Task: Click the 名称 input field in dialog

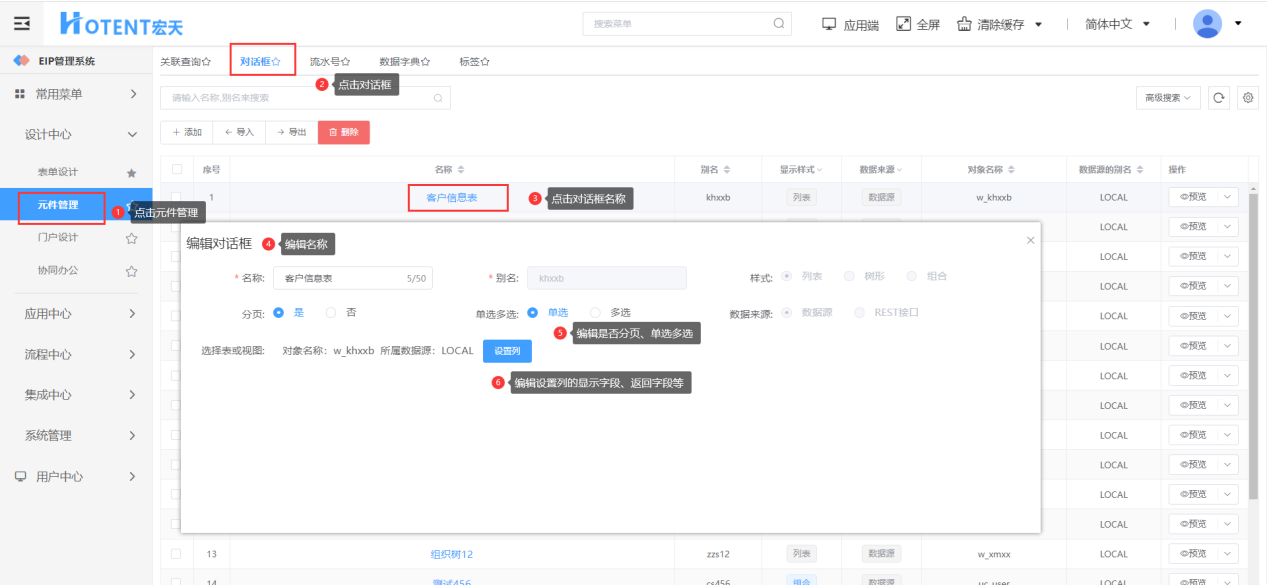Action: pos(340,278)
